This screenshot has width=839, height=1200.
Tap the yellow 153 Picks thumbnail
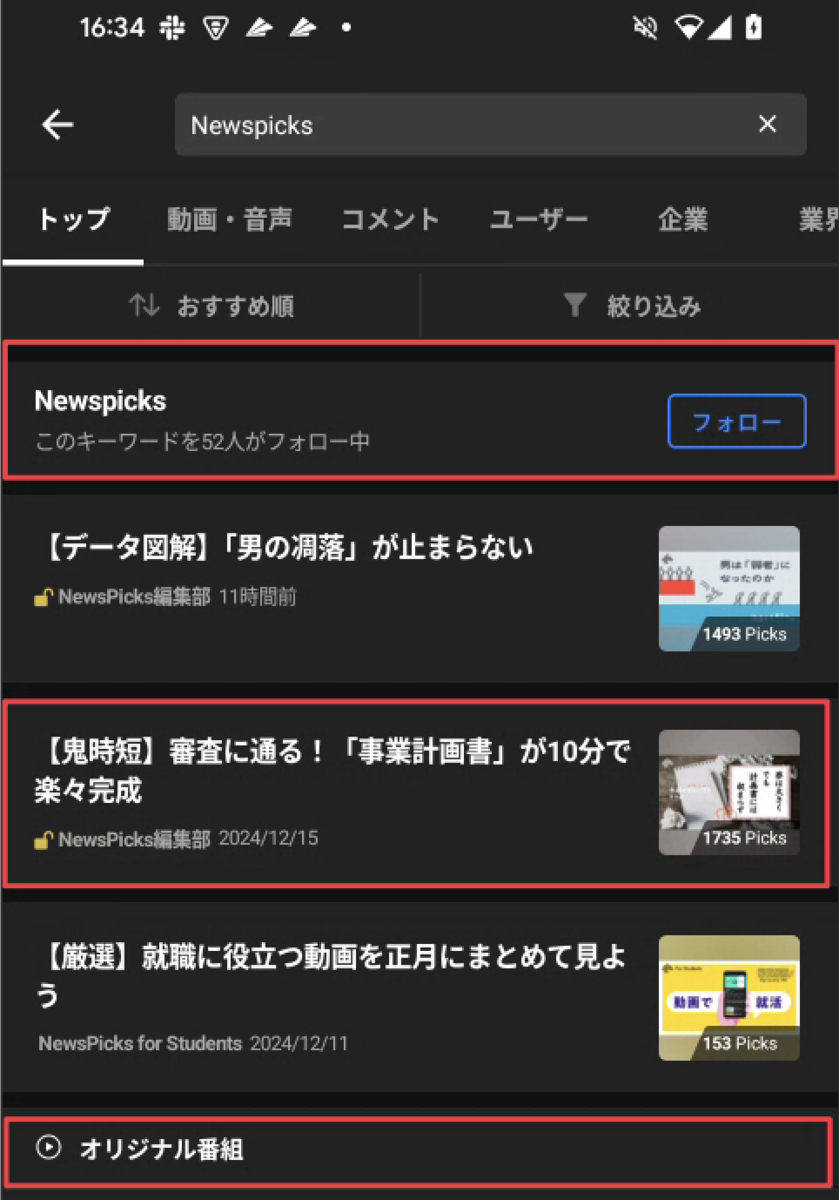(729, 998)
